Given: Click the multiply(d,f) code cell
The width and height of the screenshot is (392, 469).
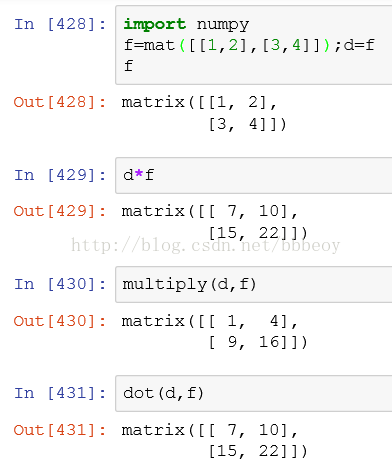Looking at the screenshot, I should tap(254, 284).
